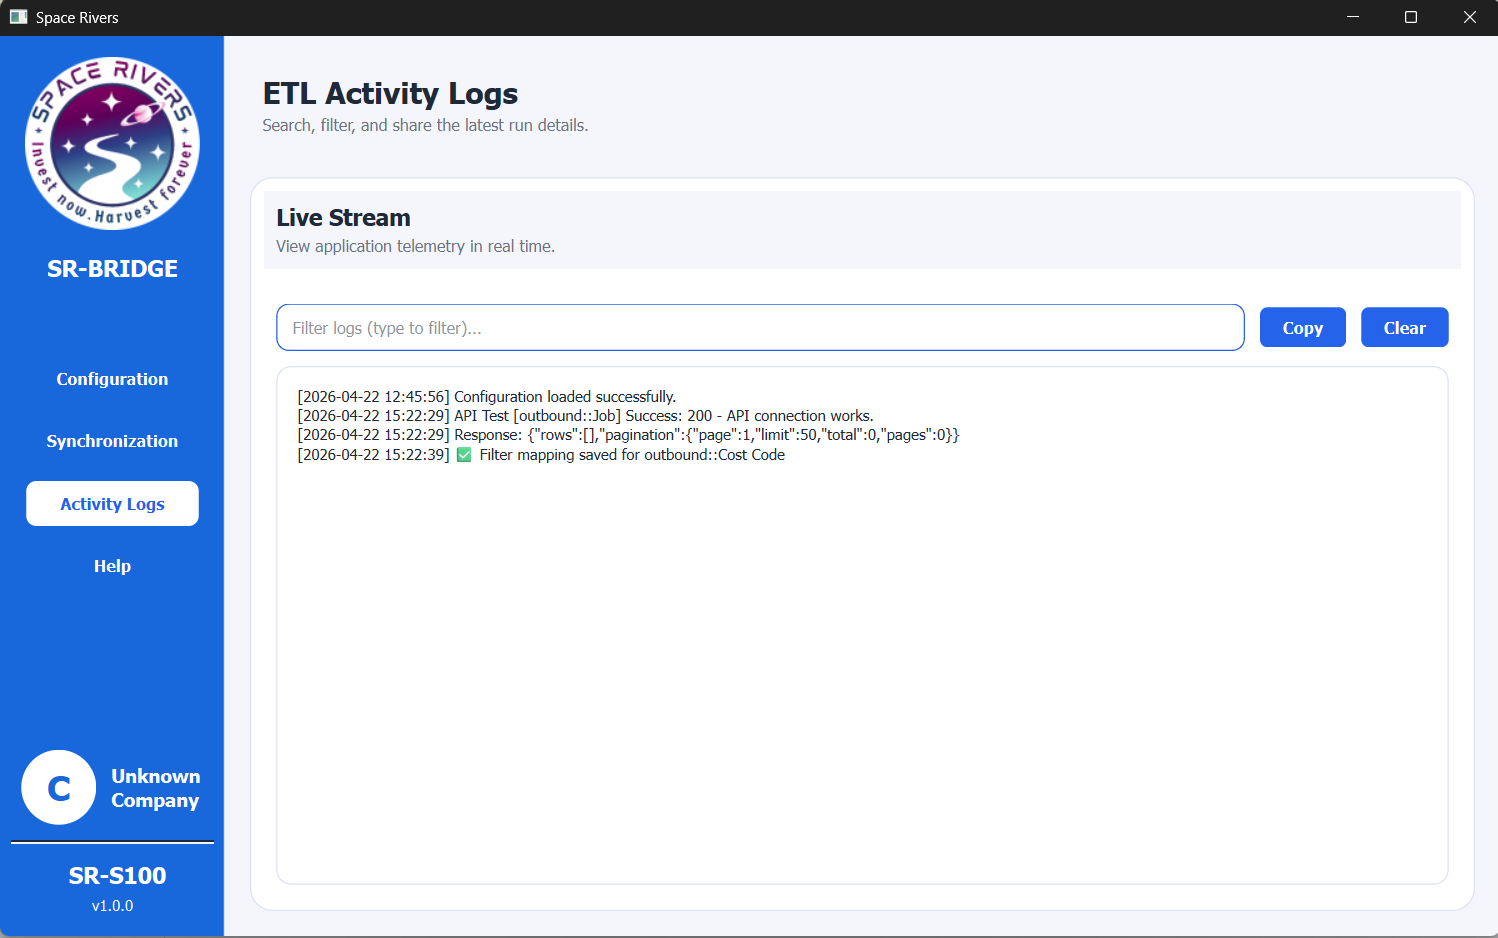The height and width of the screenshot is (938, 1498).
Task: Go to the Synchronization section
Action: [112, 441]
